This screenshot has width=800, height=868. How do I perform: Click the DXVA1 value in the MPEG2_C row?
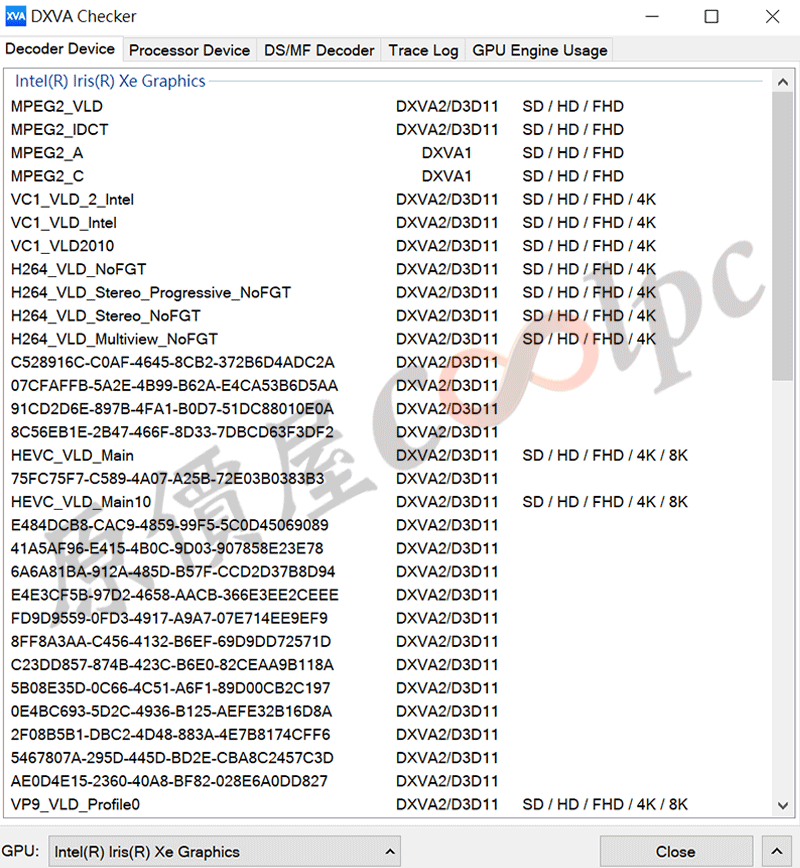tap(447, 176)
